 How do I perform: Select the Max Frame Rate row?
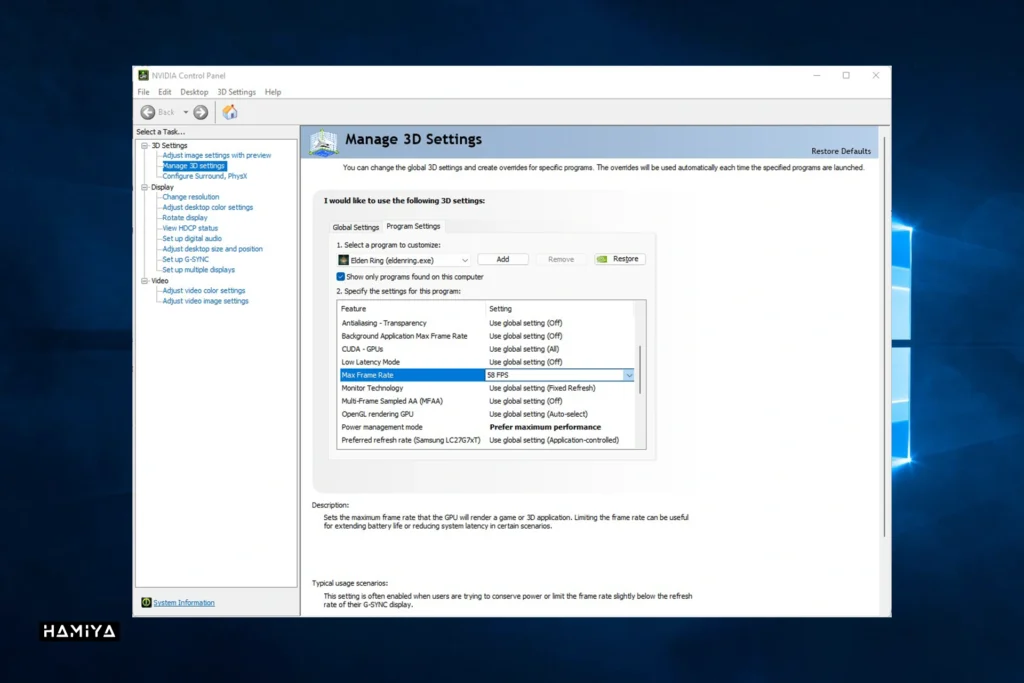pos(487,375)
